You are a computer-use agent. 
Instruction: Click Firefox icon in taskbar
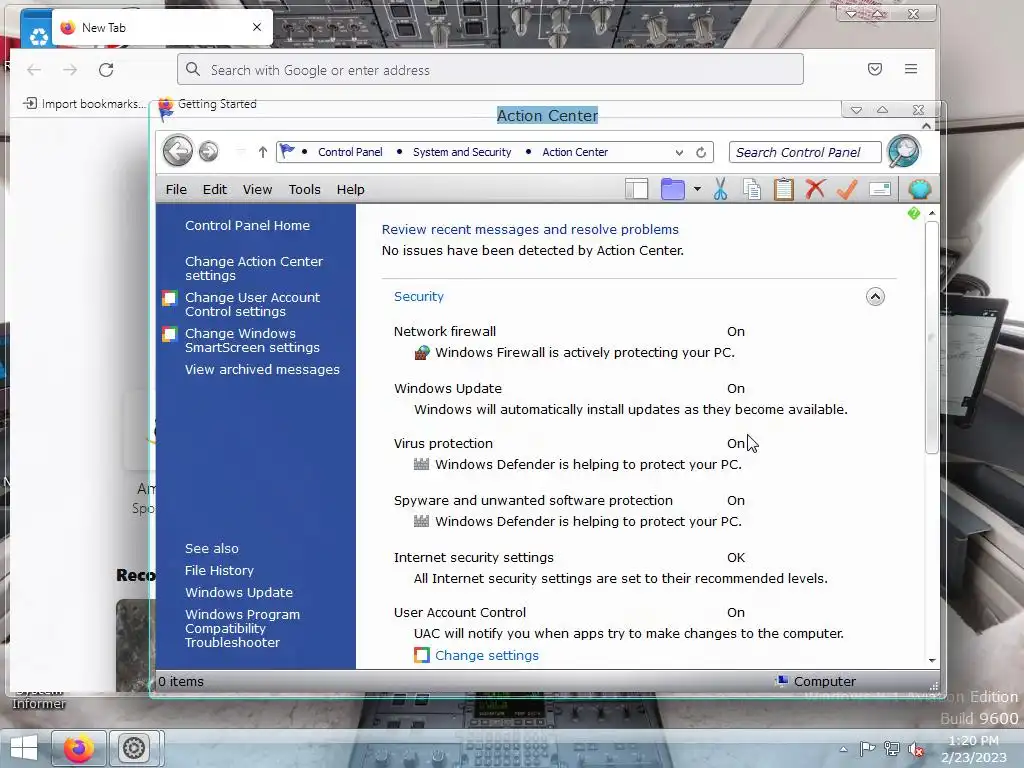78,748
